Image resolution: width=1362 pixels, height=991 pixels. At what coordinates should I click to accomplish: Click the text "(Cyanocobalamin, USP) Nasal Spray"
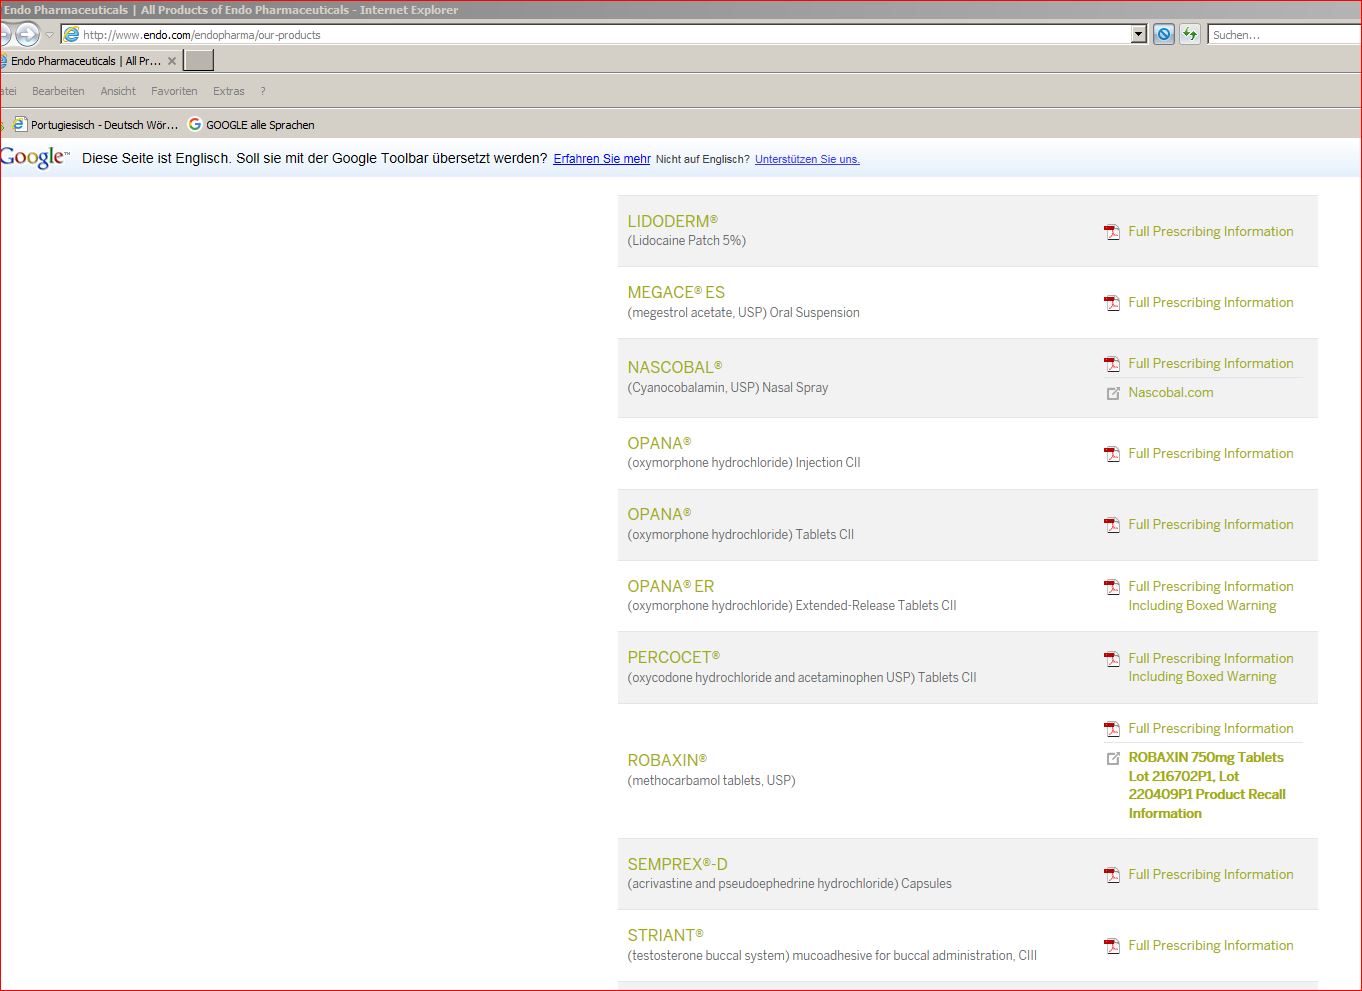[728, 388]
